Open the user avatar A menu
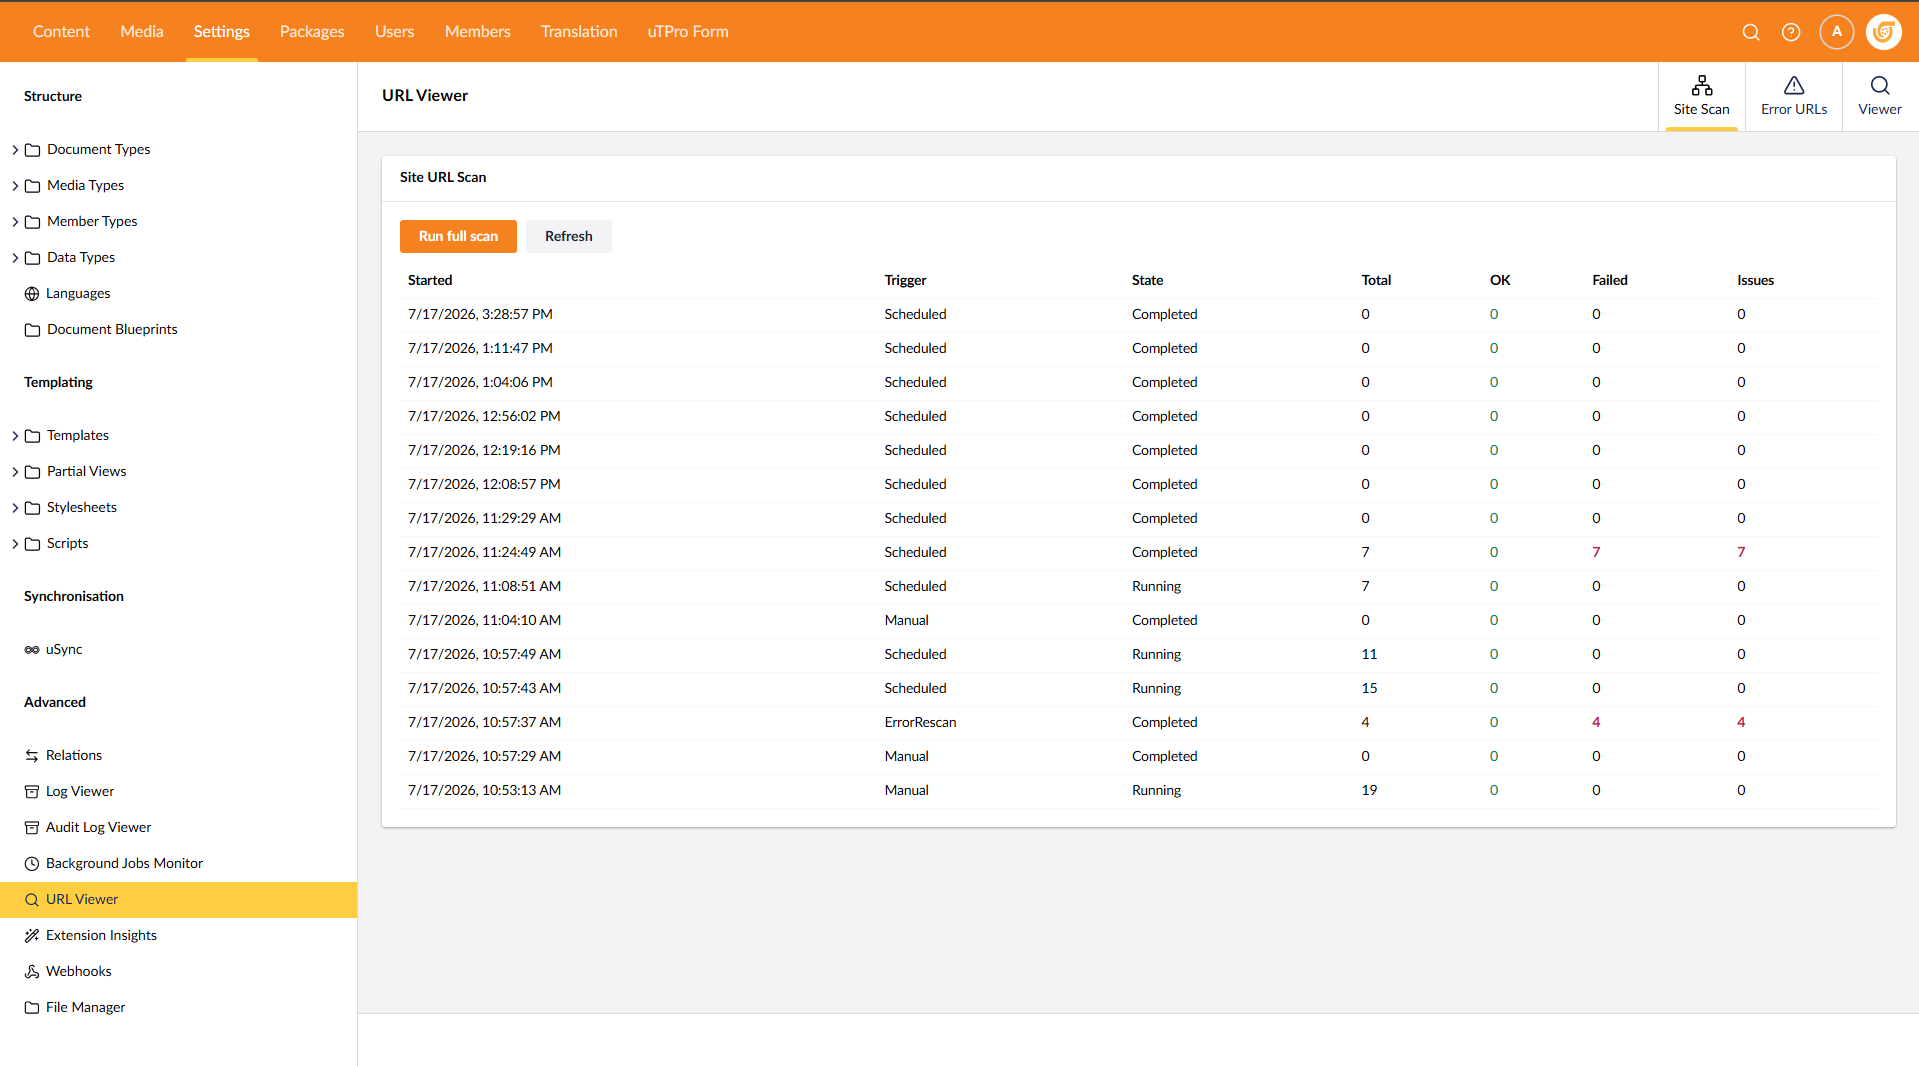 click(x=1837, y=32)
